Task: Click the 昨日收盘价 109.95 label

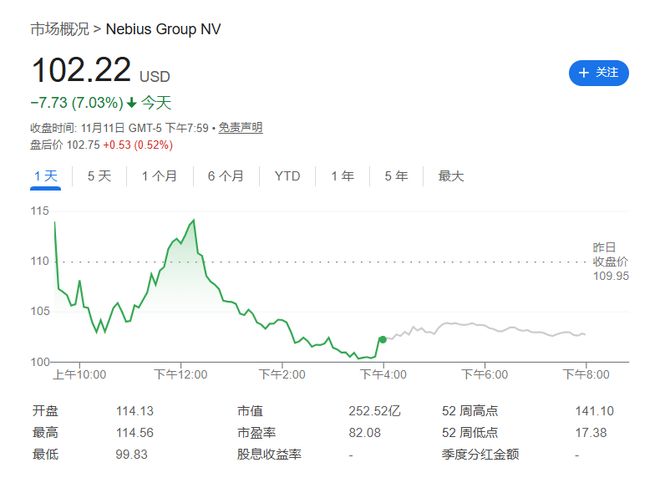Action: [610, 262]
